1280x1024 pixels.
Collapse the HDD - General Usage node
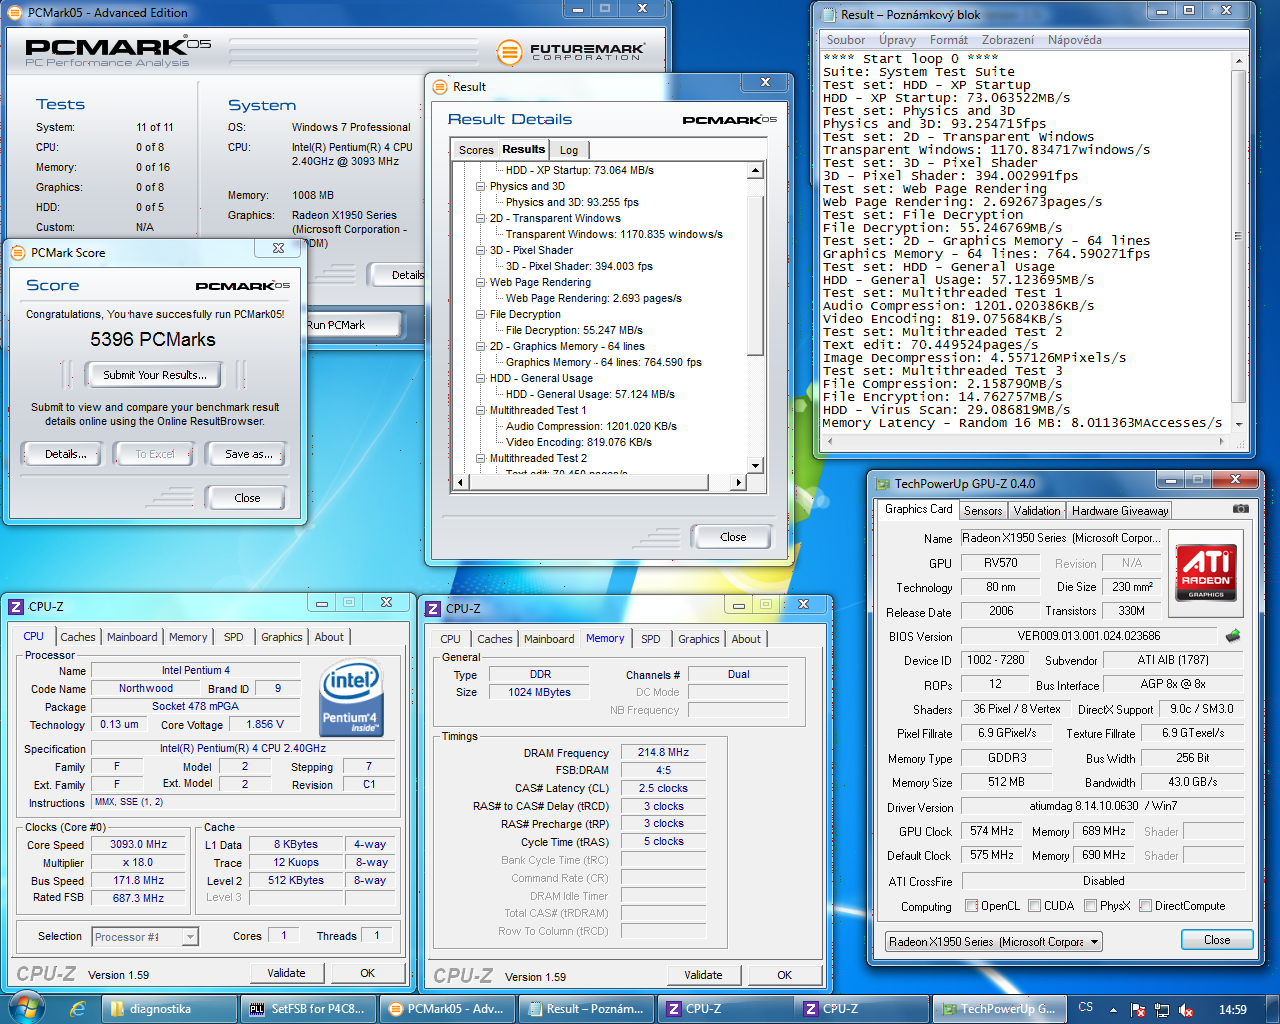pos(480,378)
